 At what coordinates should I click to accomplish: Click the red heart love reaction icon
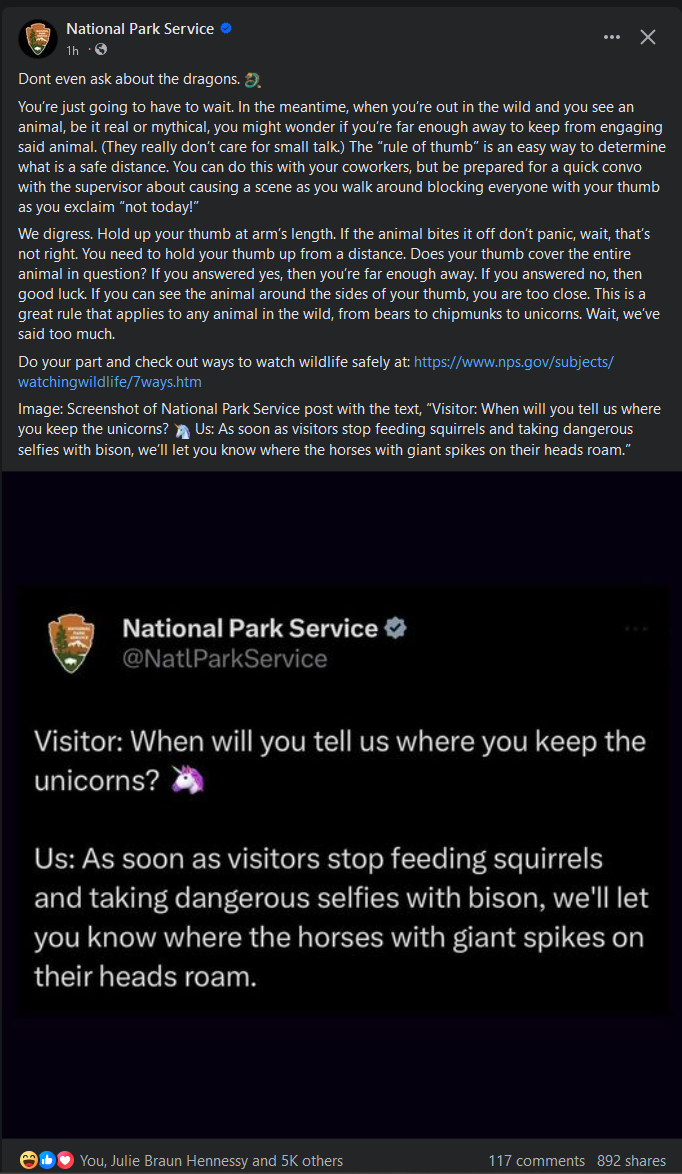pyautogui.click(x=65, y=1160)
